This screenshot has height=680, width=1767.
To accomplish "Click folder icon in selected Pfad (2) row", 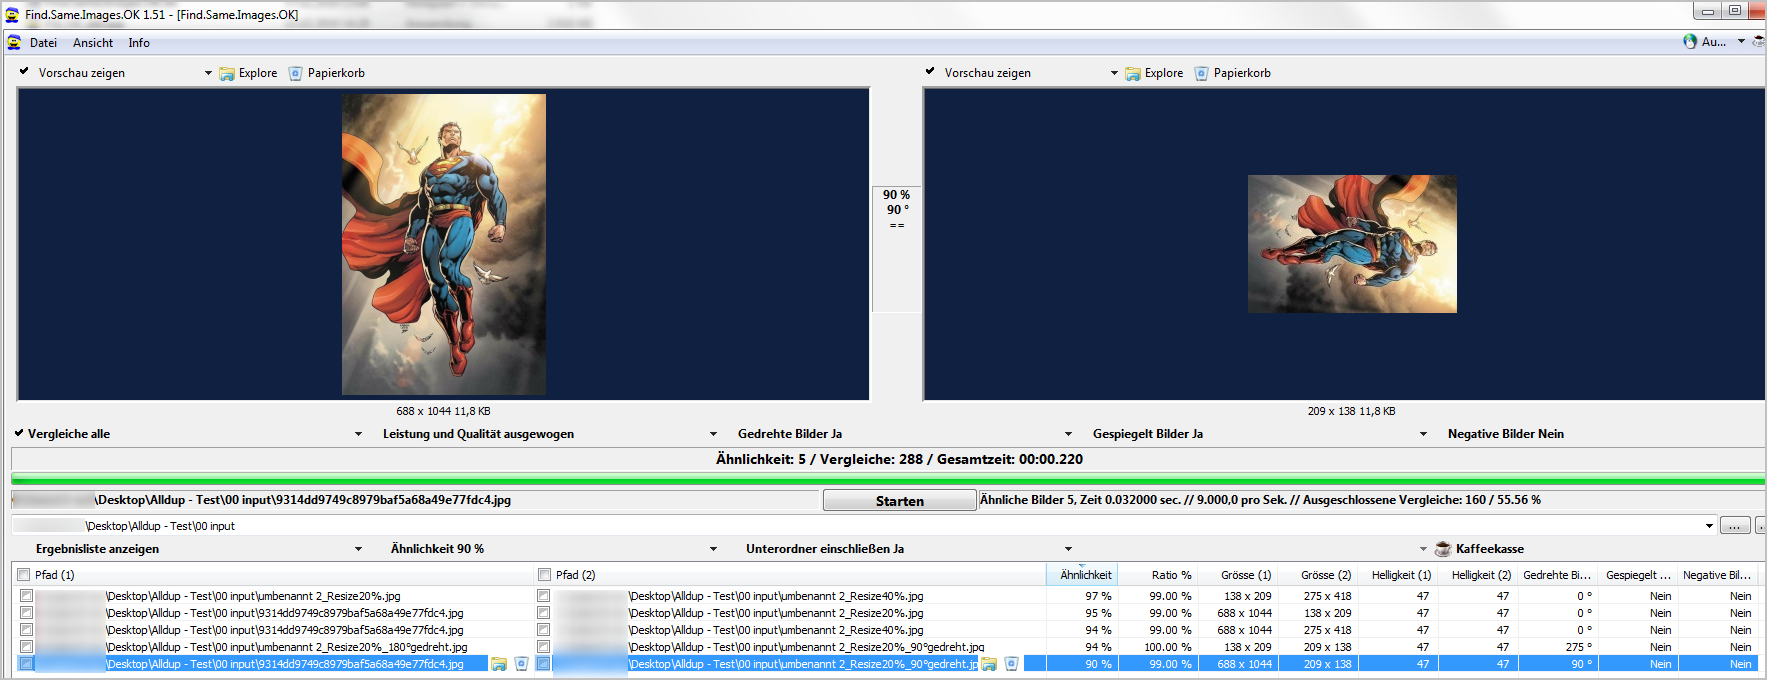I will (989, 664).
